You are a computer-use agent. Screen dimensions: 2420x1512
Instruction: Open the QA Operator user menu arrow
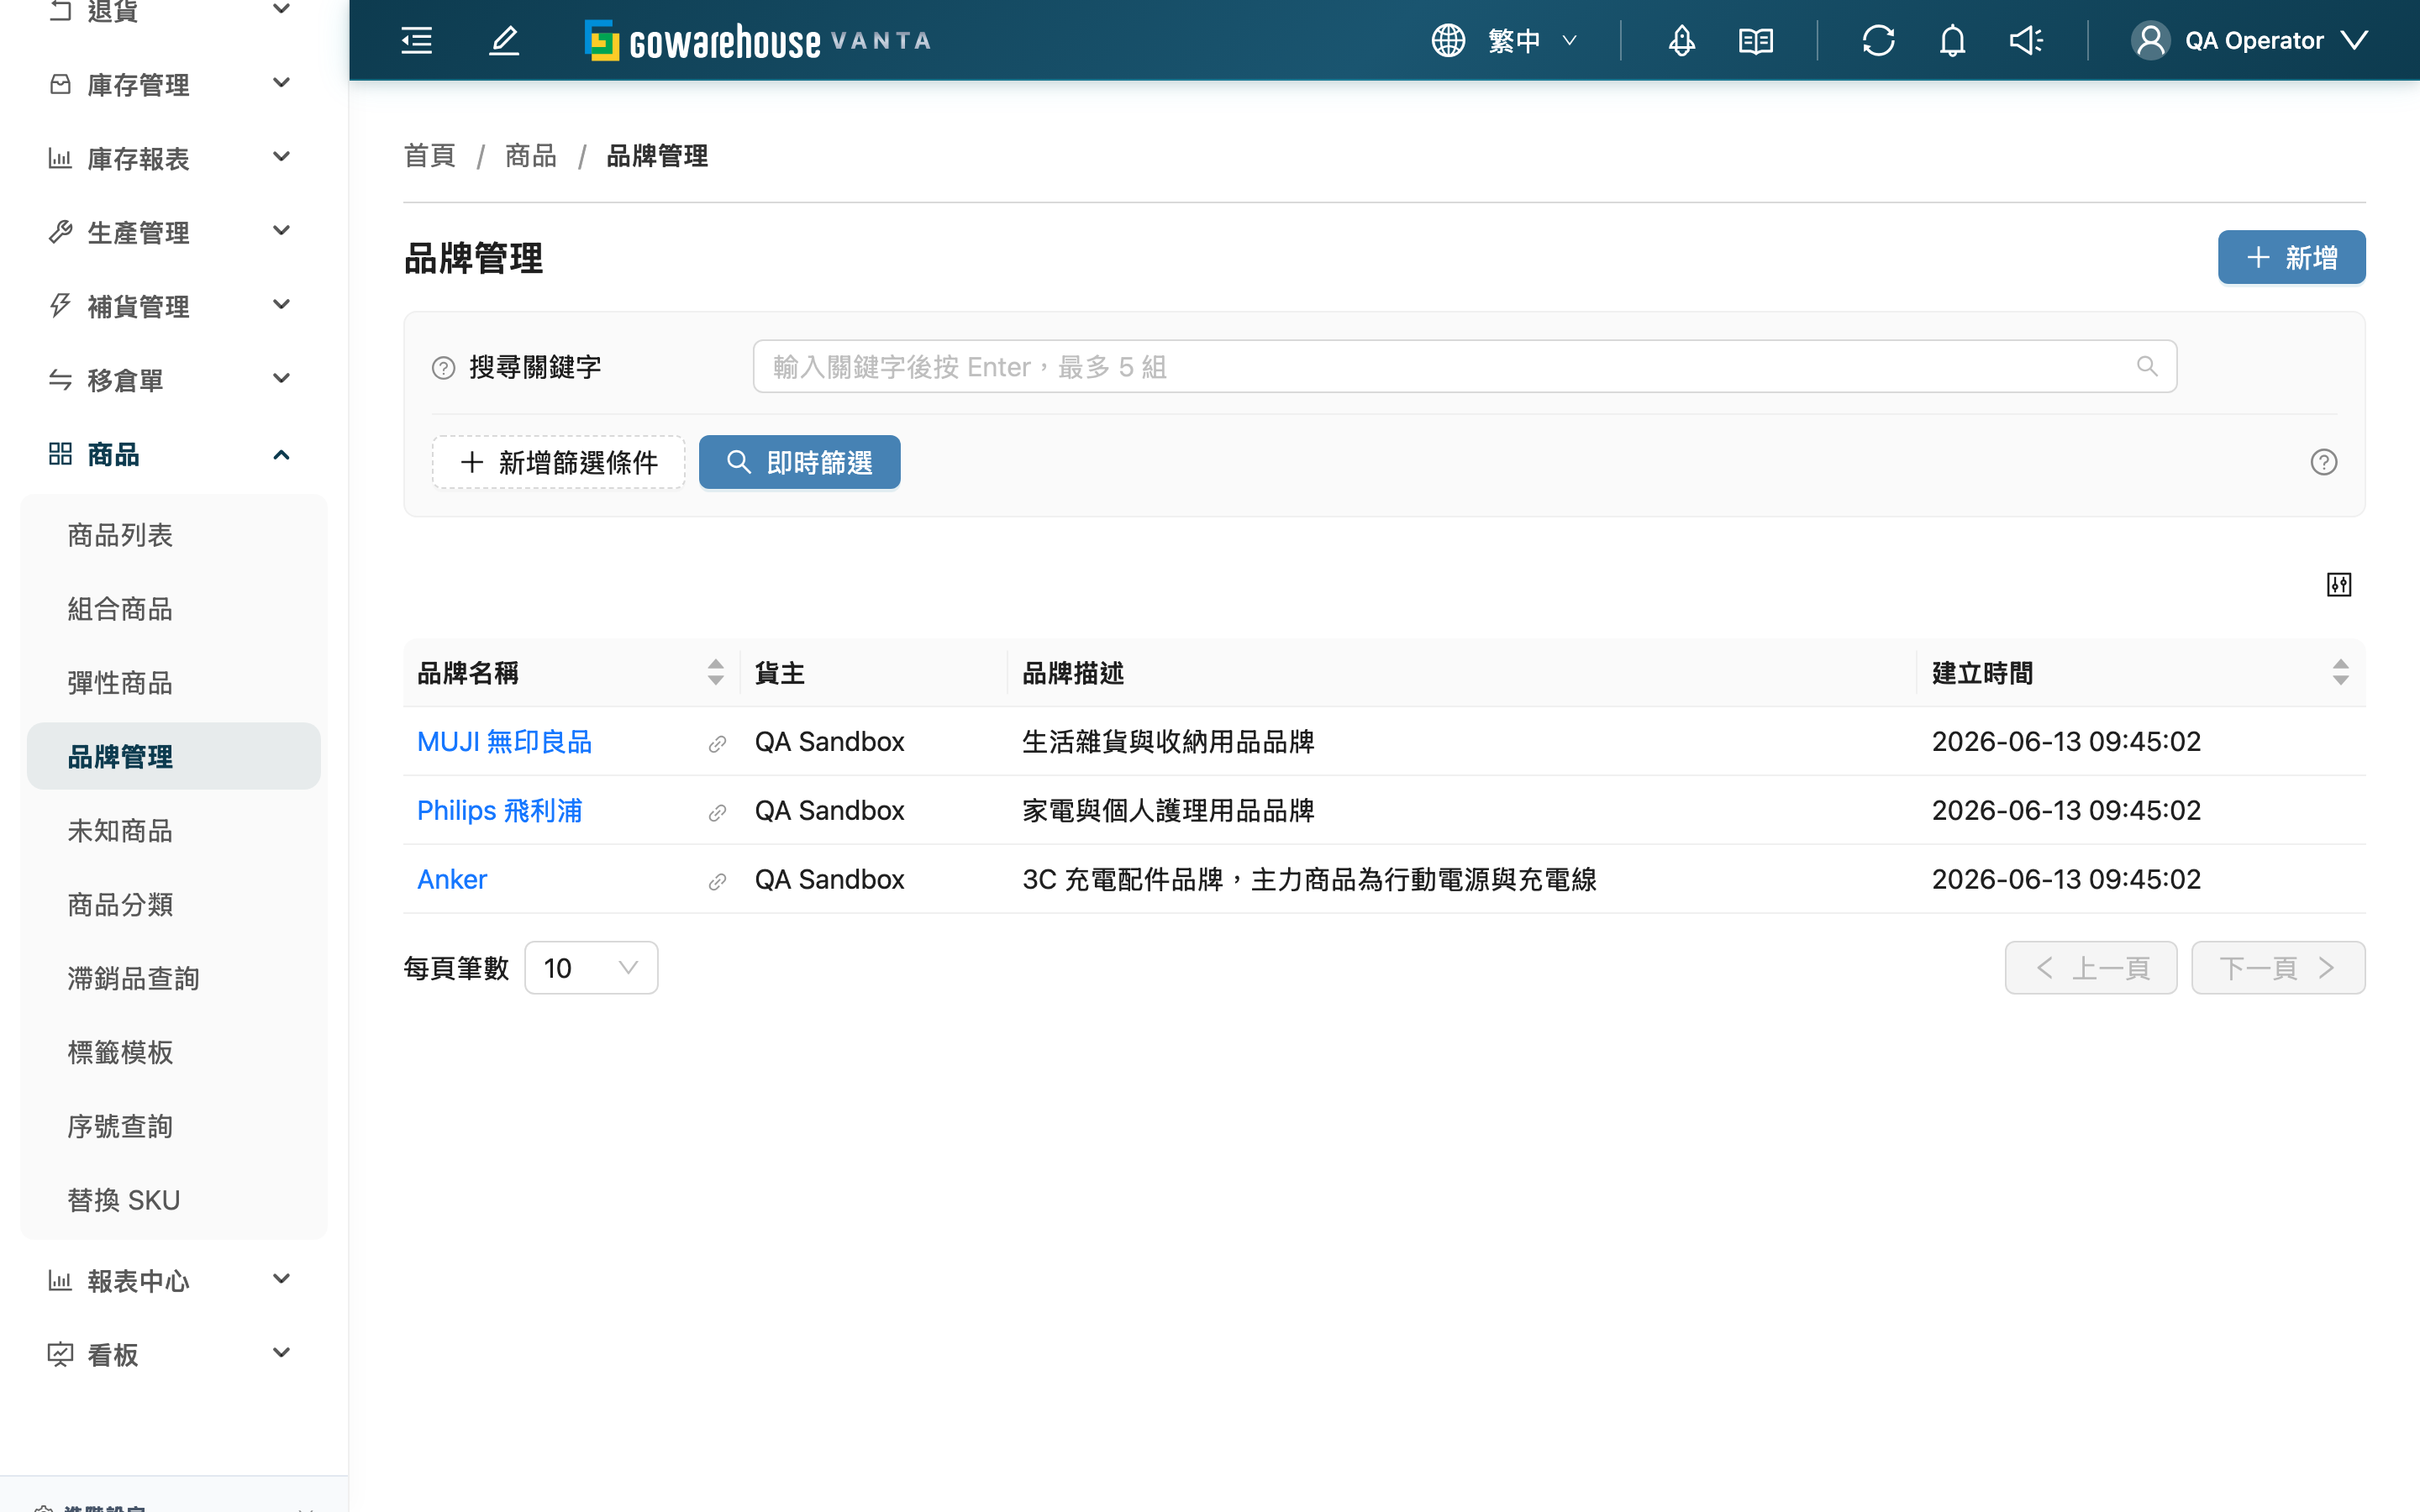2355,41
